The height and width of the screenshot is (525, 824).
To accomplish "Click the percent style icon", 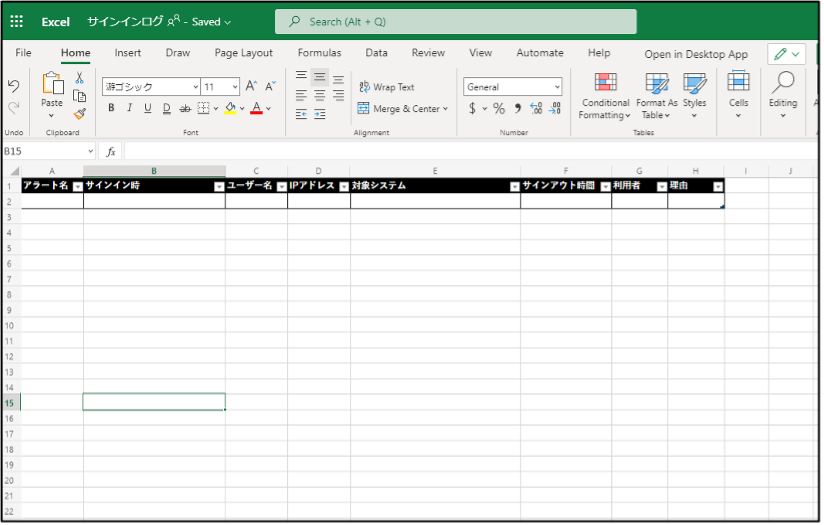I will [x=498, y=108].
